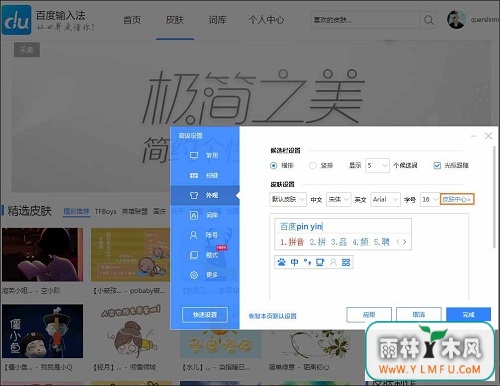Expand the candidate count dropdown showing 5
The image size is (500, 386).
coord(377,165)
